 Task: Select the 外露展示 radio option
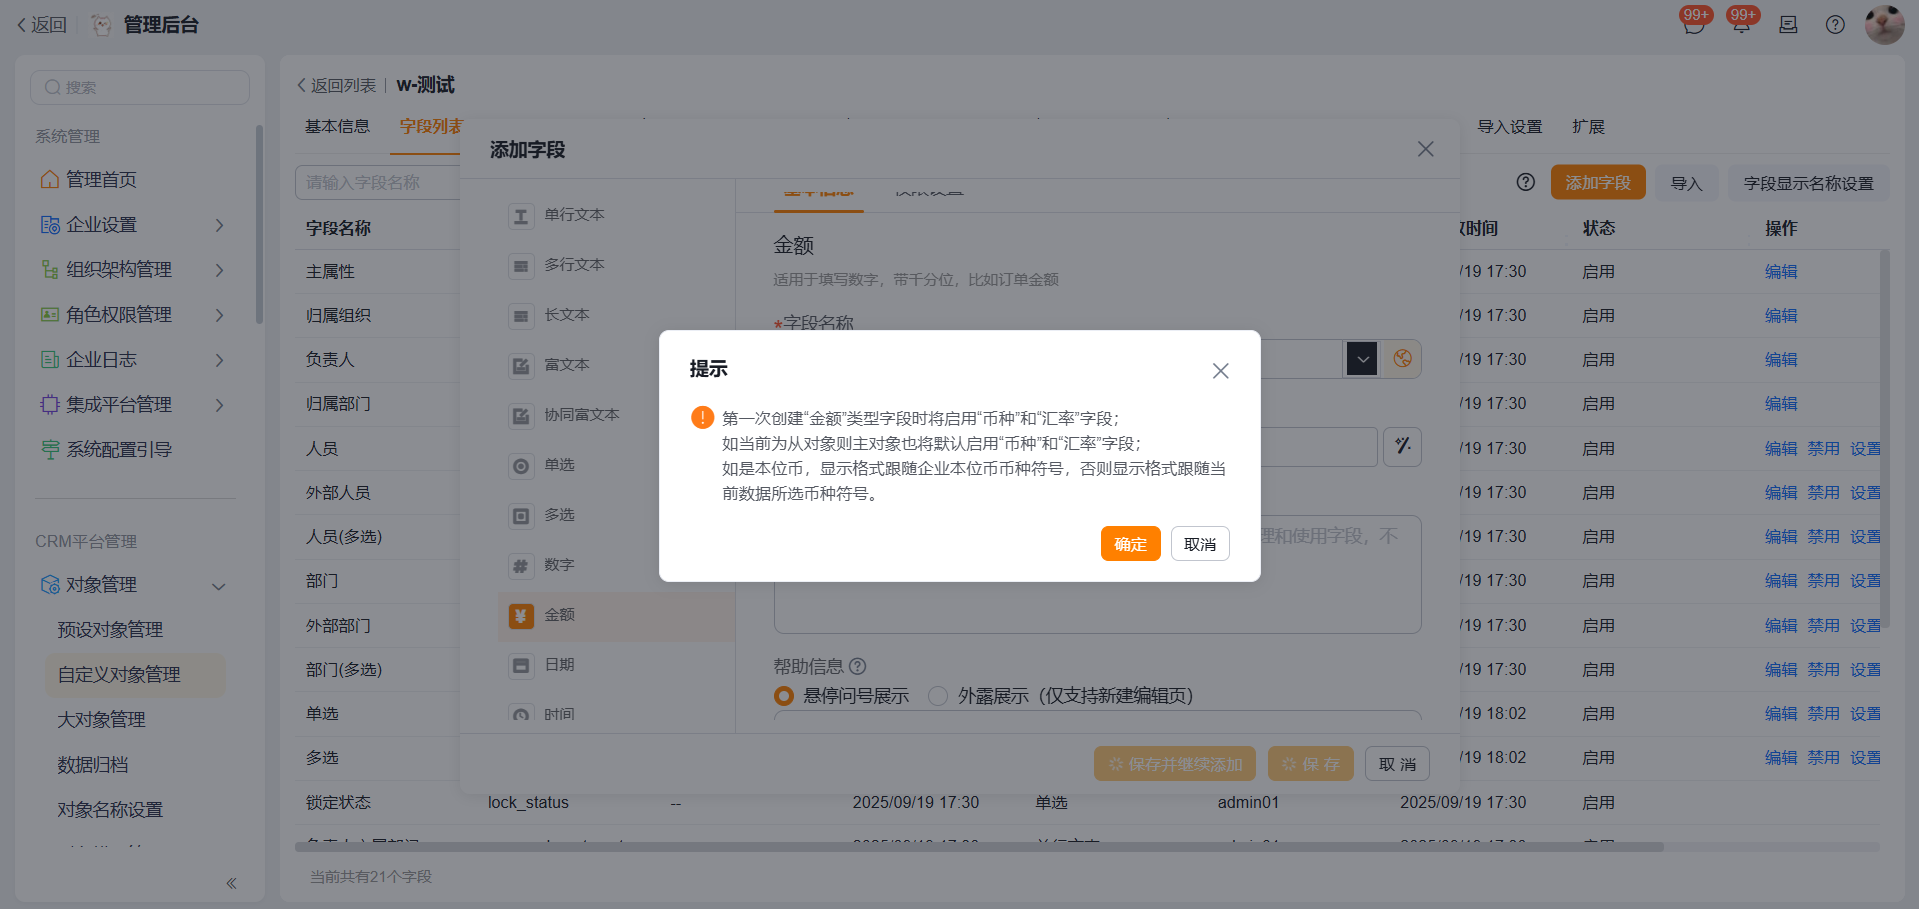[x=938, y=696]
